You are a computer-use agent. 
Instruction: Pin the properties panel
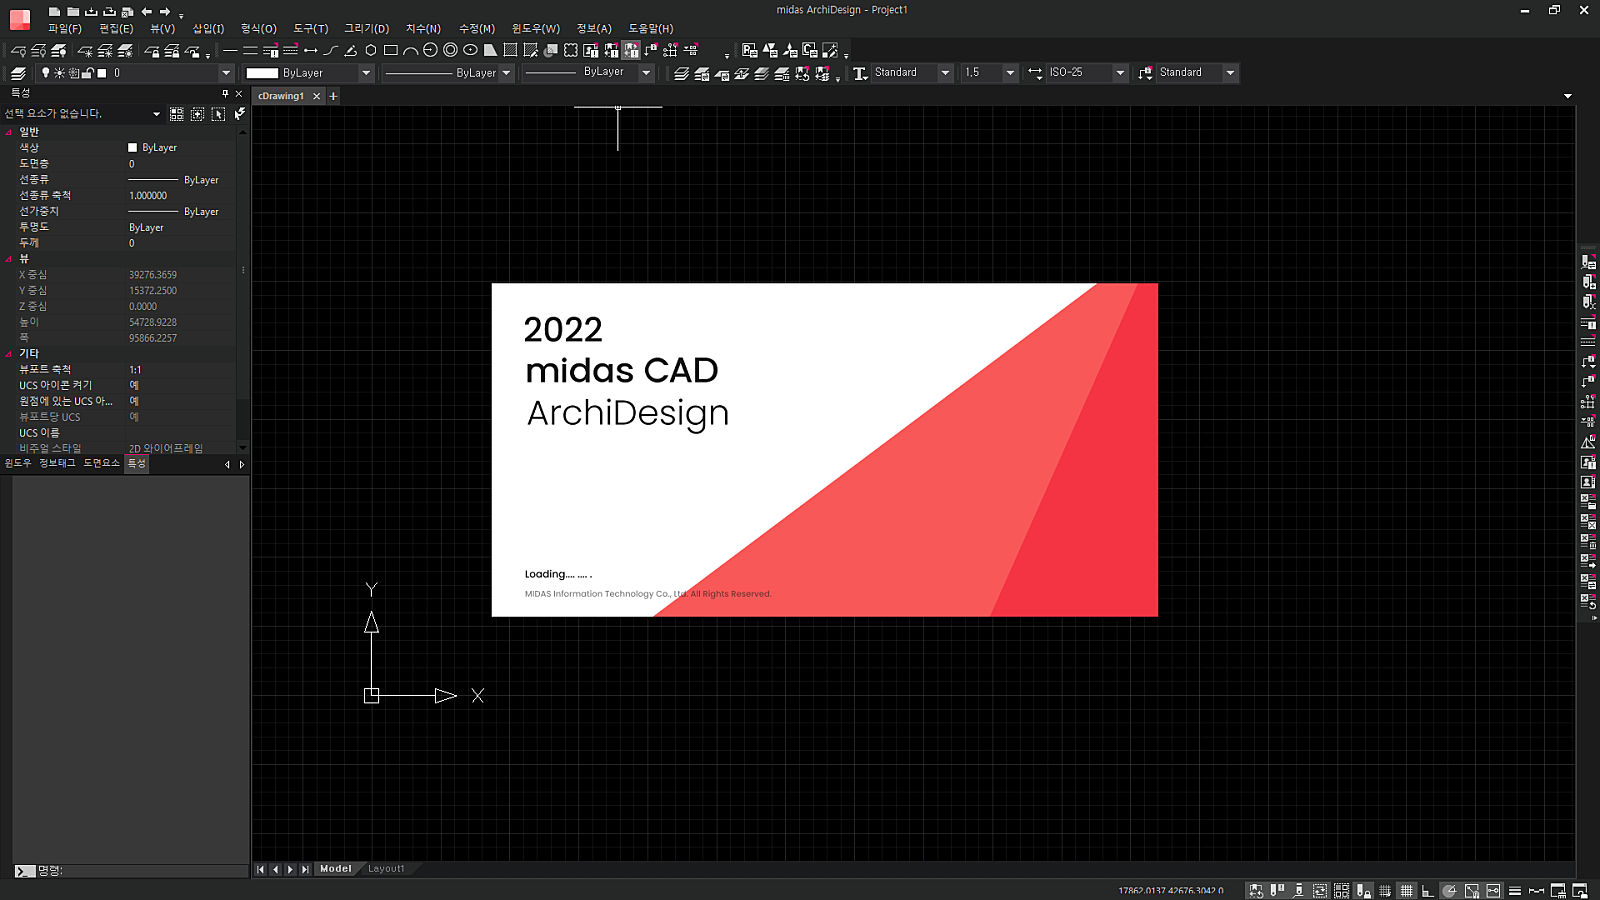click(x=225, y=93)
